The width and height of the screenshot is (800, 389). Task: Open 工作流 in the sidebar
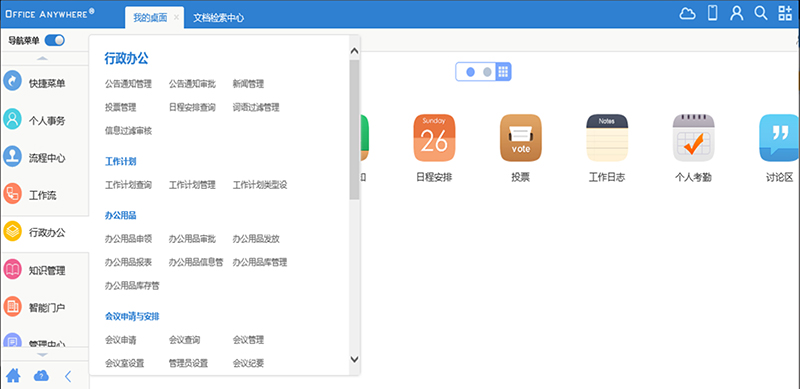(44, 196)
